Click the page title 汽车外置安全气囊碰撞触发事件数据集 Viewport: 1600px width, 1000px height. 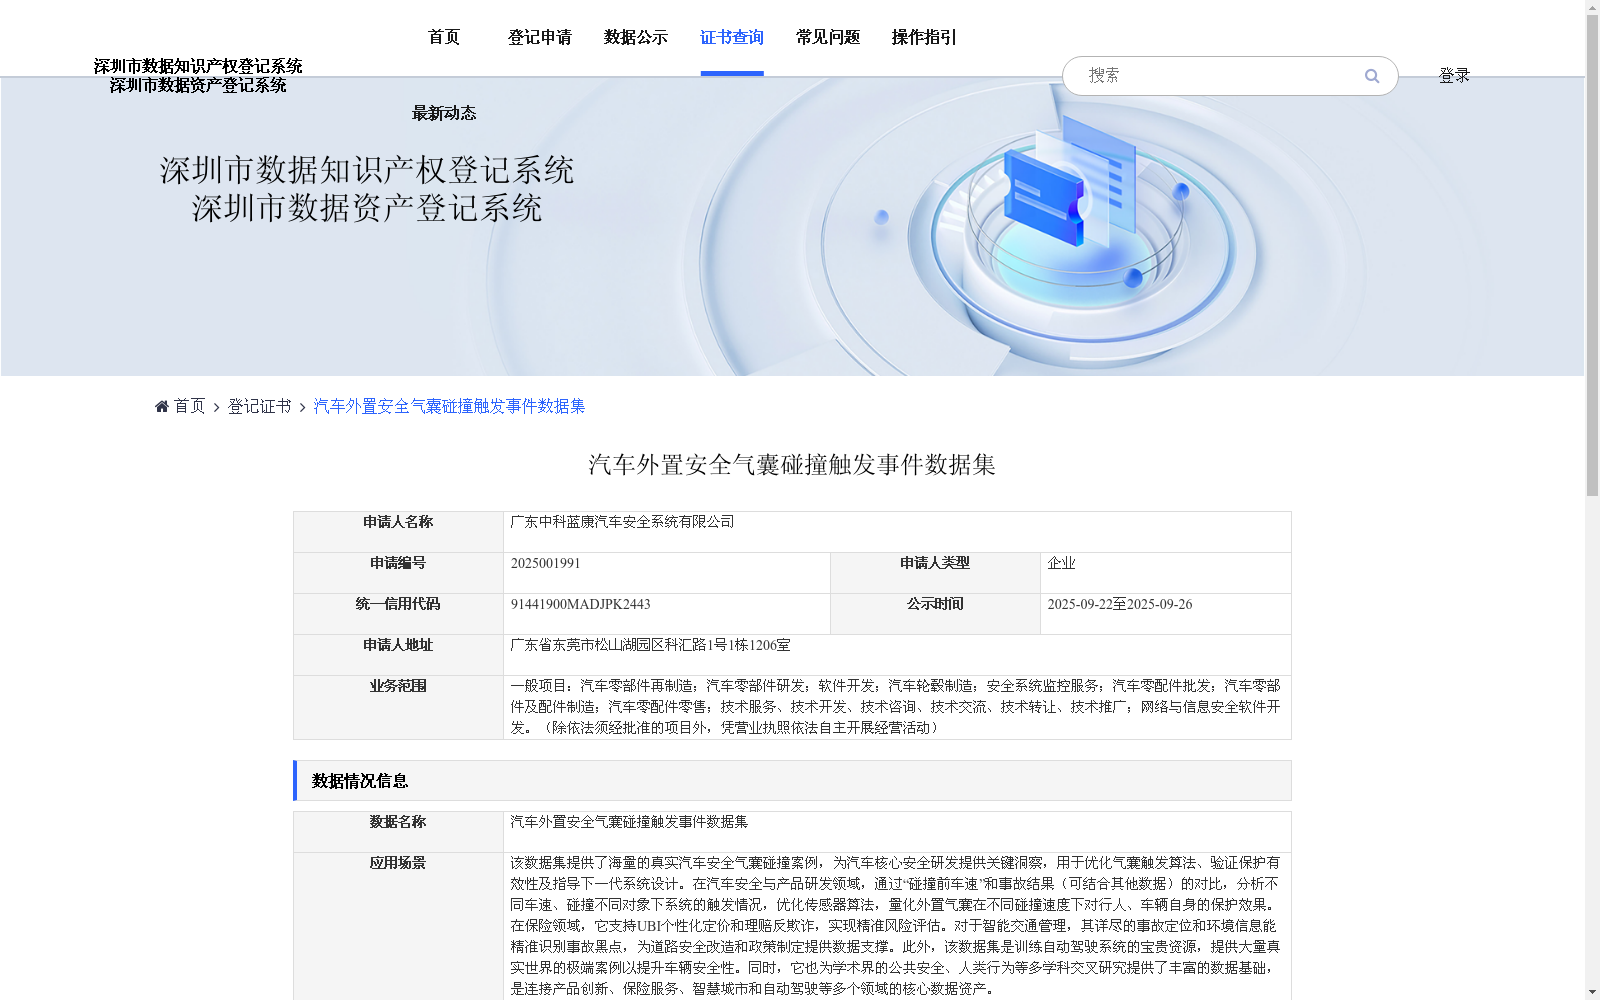(792, 465)
